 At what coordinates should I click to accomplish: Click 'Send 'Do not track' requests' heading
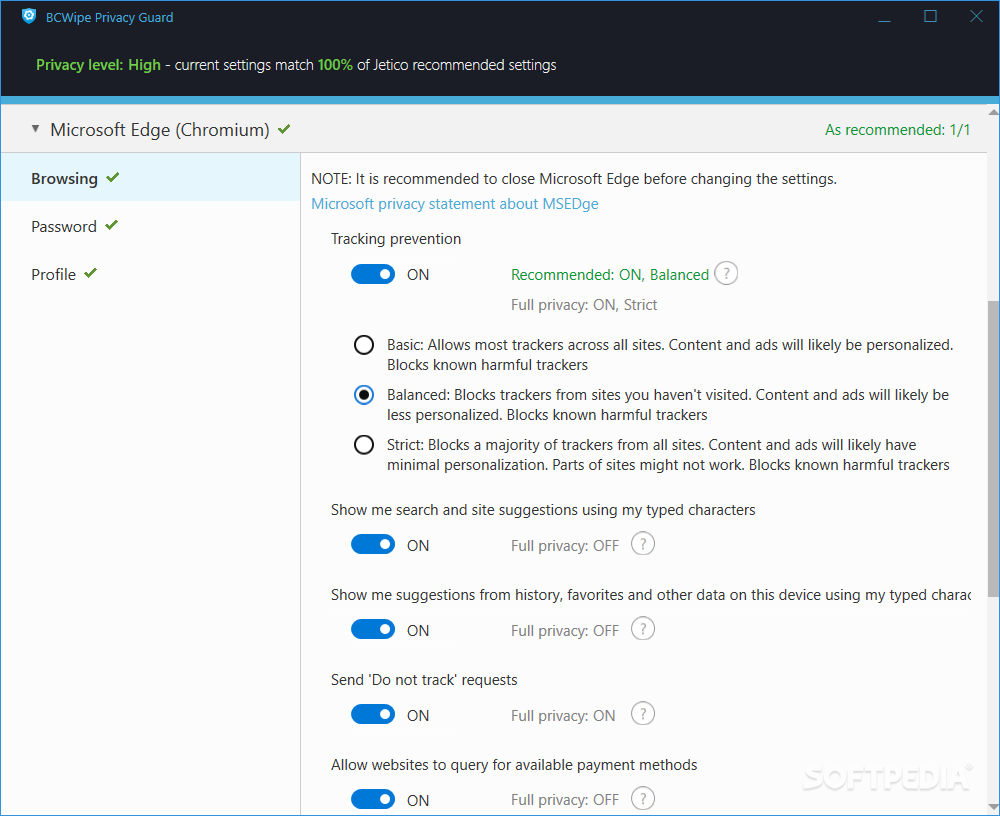[424, 680]
